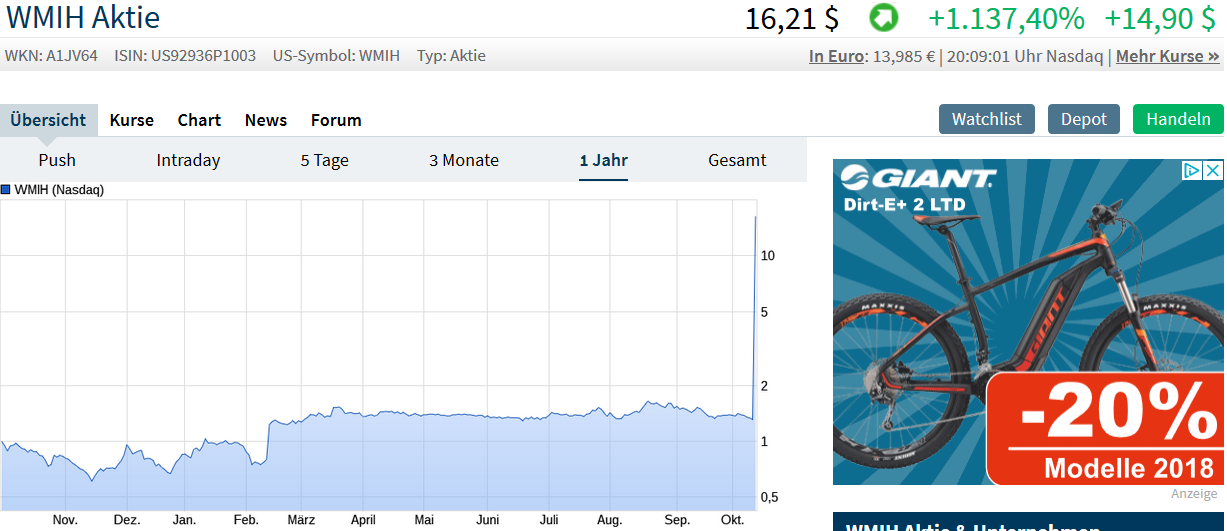Switch to the Übersicht tab
The height and width of the screenshot is (531, 1227).
[x=48, y=120]
